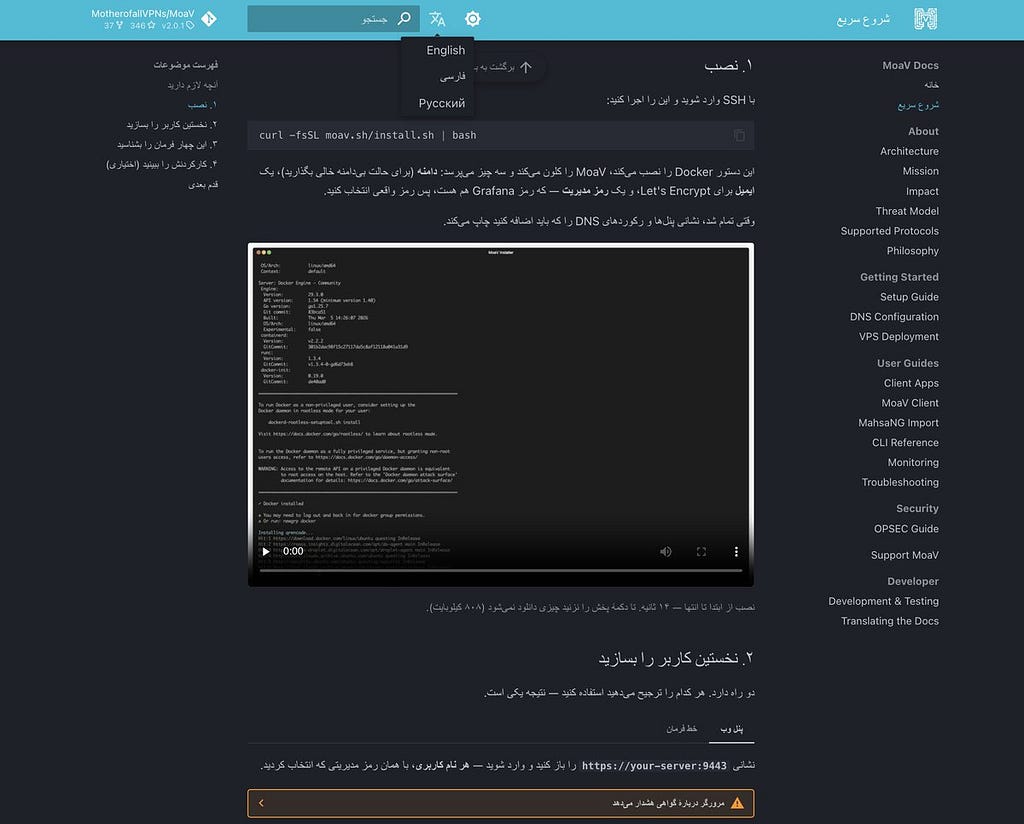1024x824 pixels.
Task: Open Setup Guide page
Action: click(909, 297)
